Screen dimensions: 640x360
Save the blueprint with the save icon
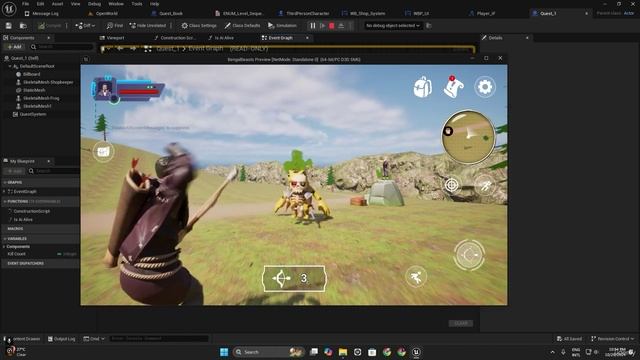[9, 26]
